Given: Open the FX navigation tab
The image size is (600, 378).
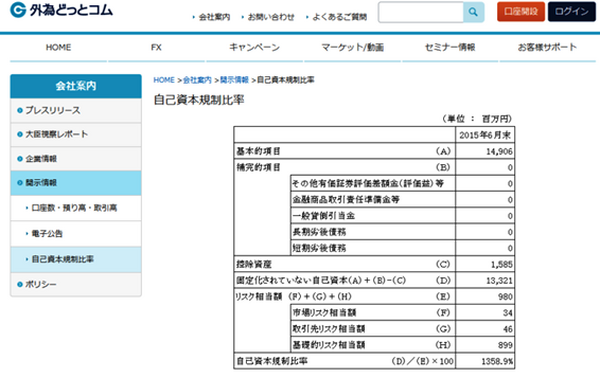Looking at the screenshot, I should tap(156, 47).
